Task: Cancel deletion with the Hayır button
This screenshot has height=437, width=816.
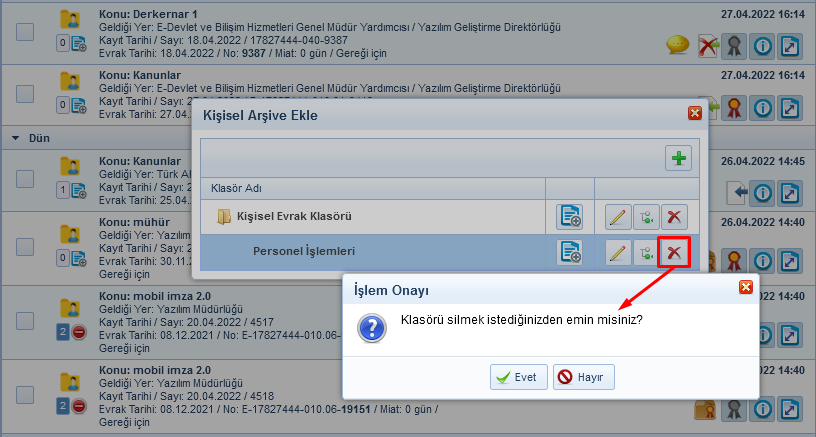Action: tap(583, 377)
